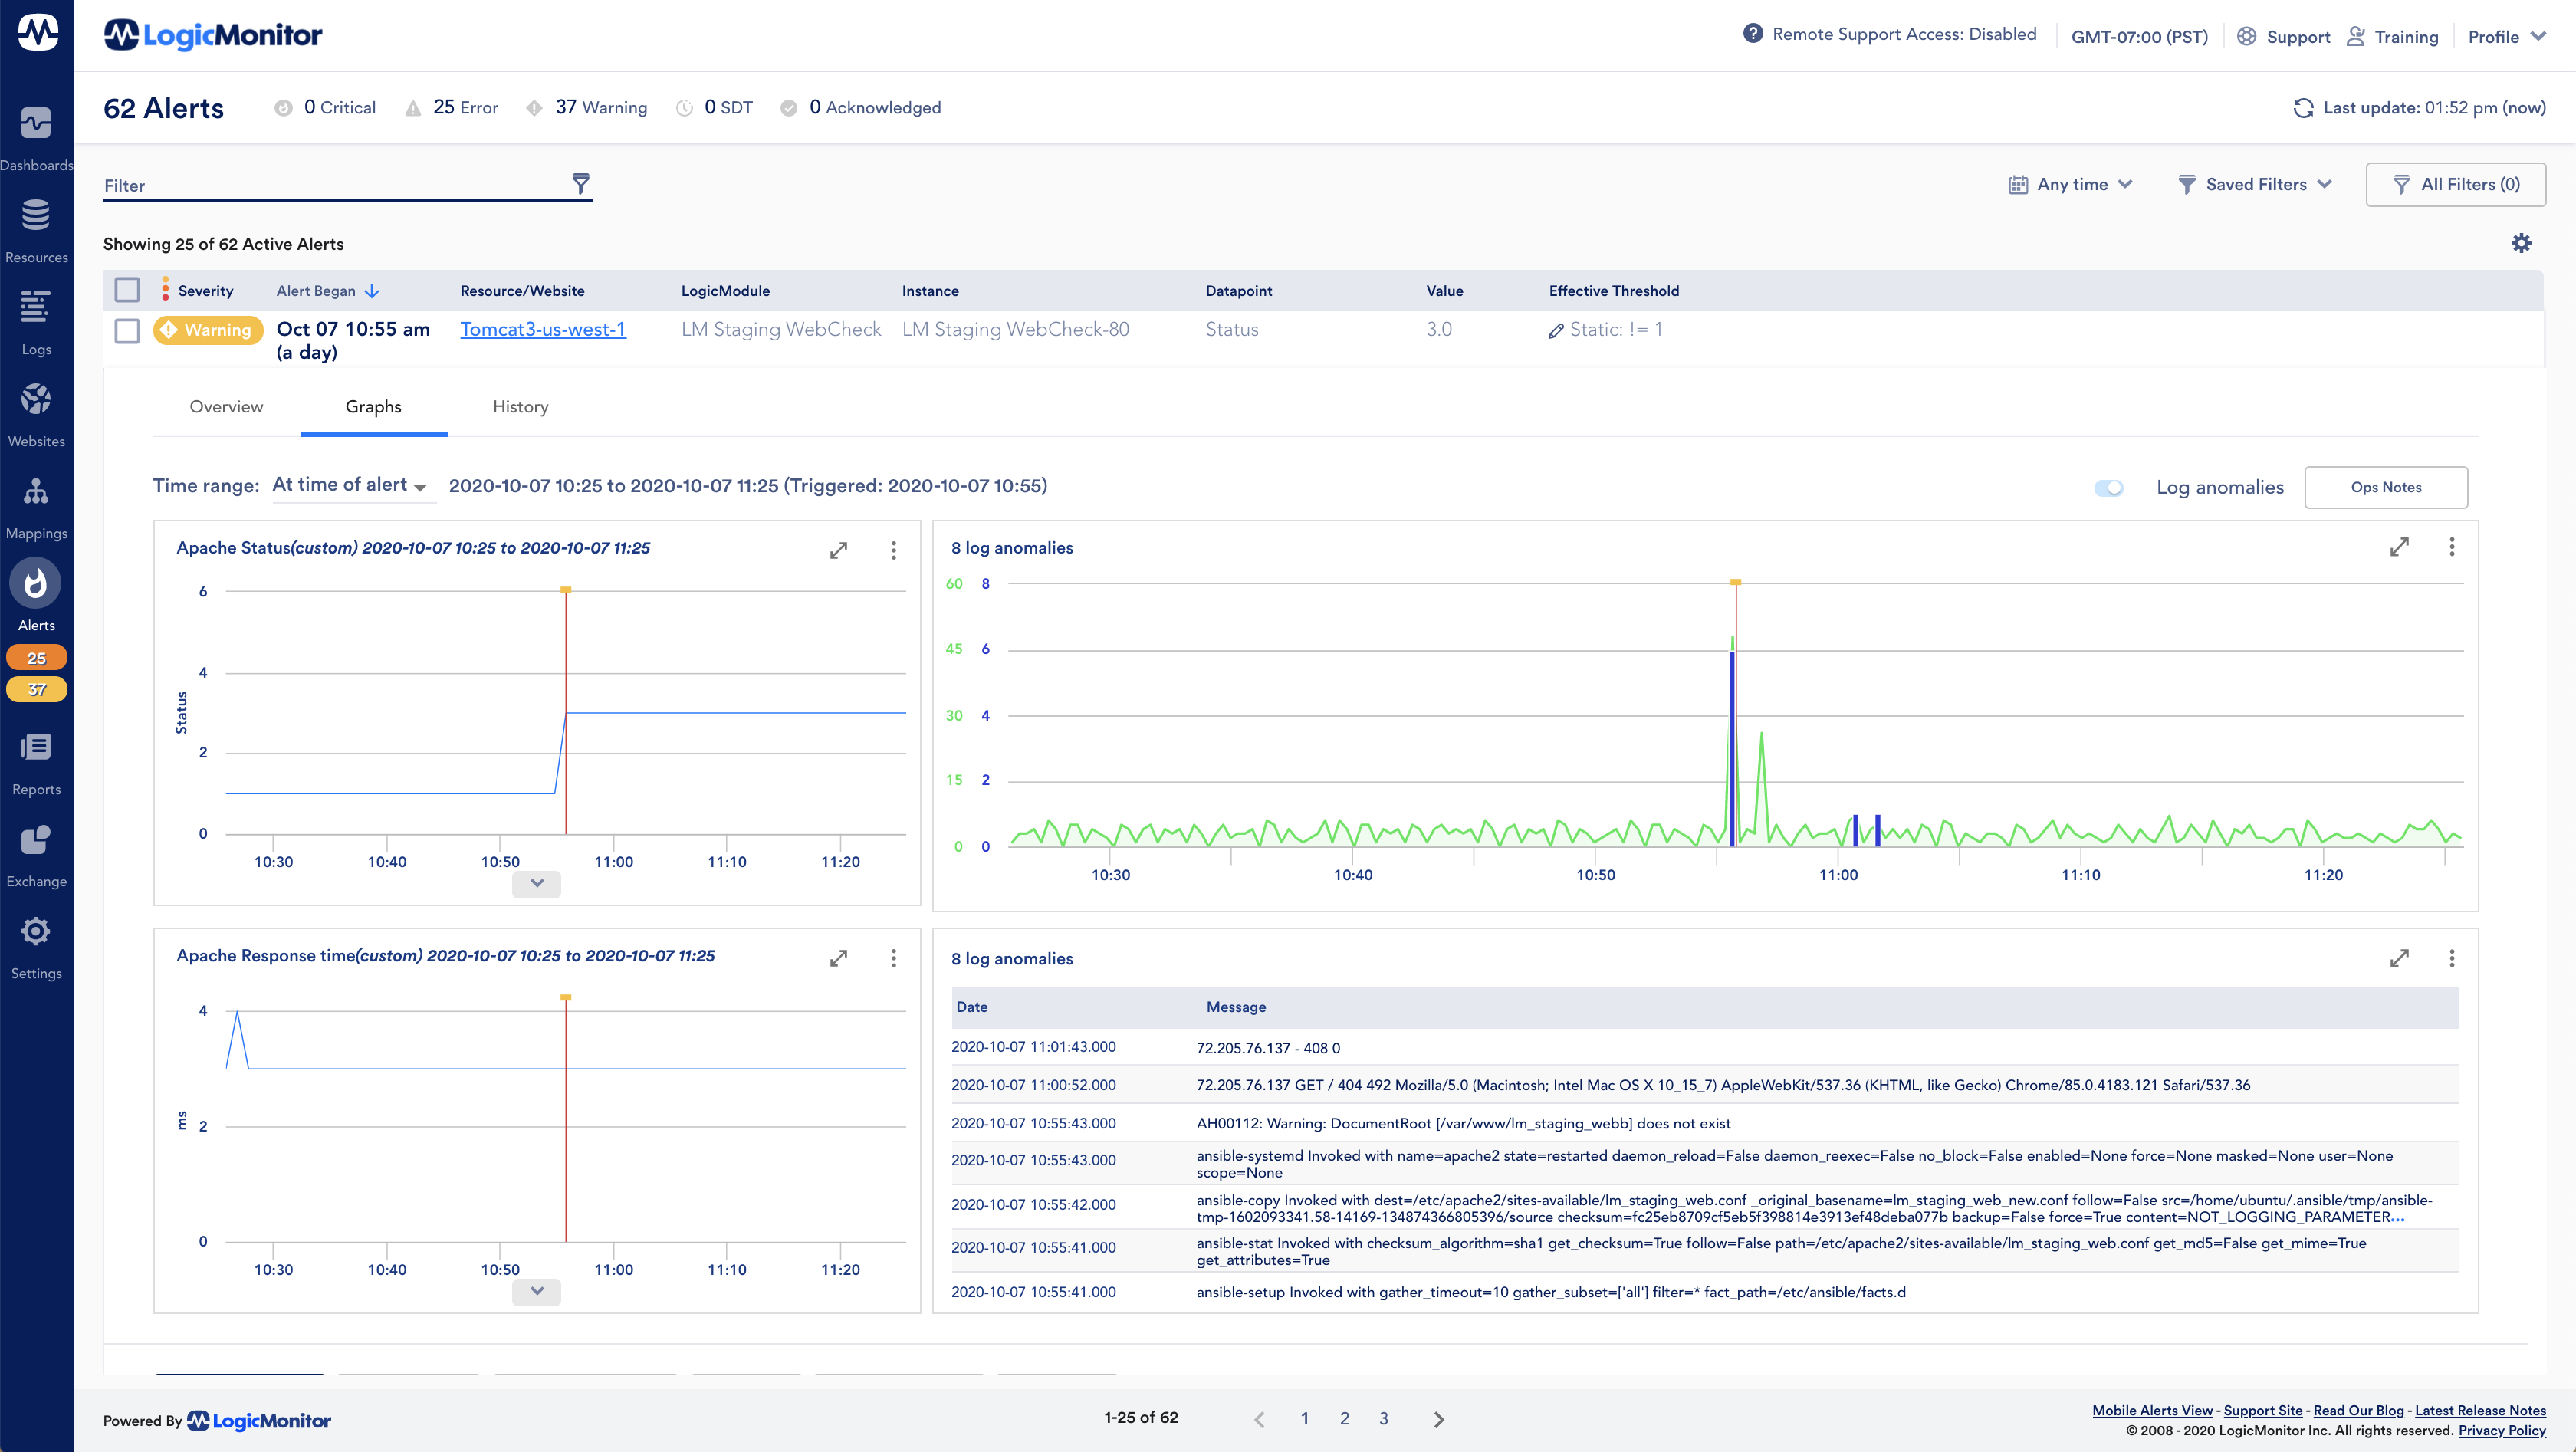Open the Mobile Alerts View link
This screenshot has height=1452, width=2576.
pyautogui.click(x=2152, y=1410)
